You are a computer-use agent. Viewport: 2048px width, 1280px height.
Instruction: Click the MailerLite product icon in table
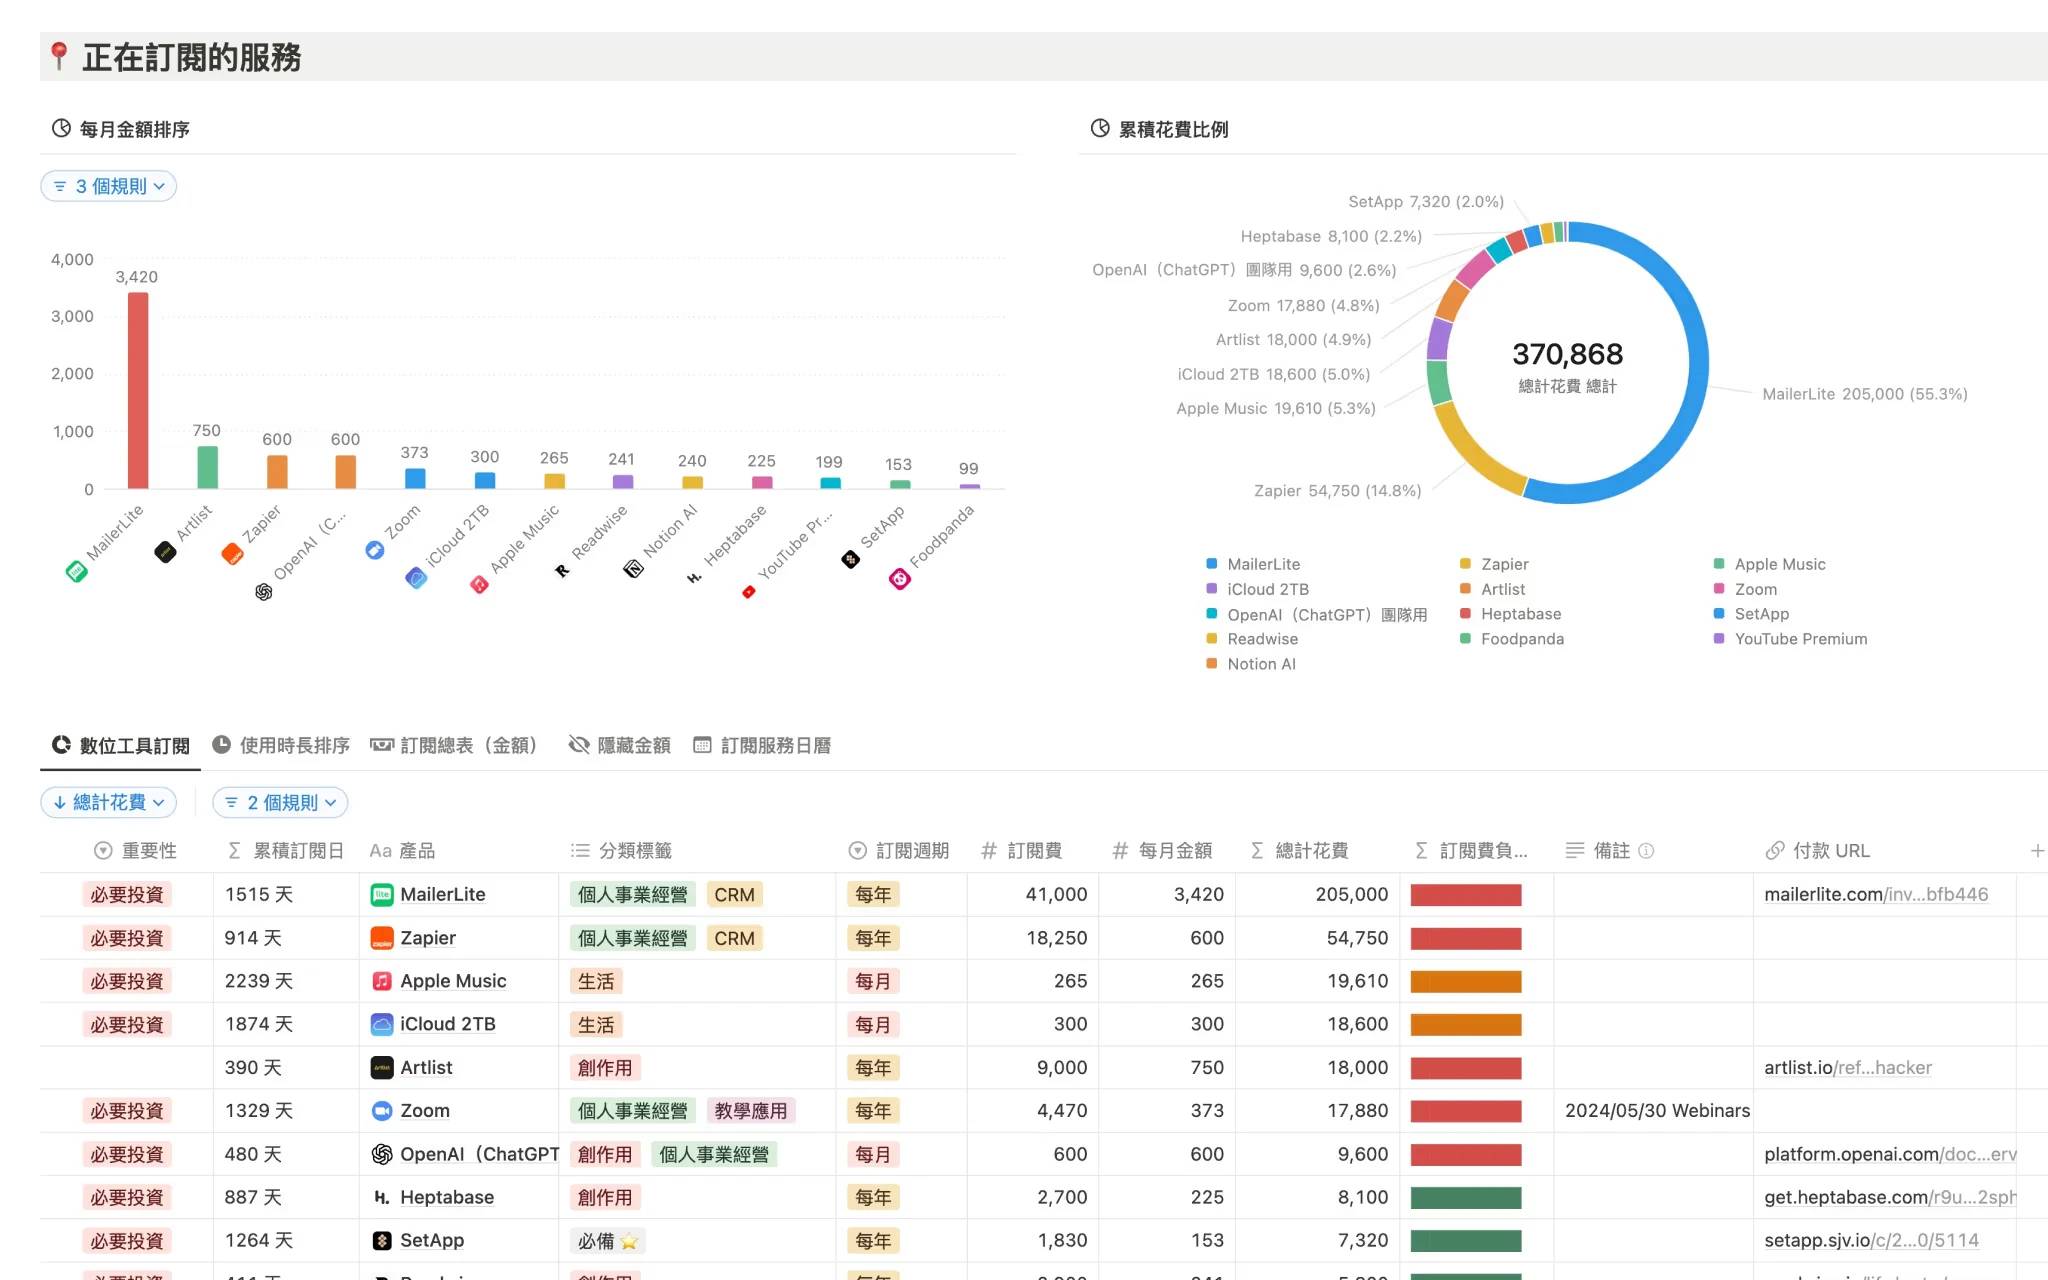pyautogui.click(x=381, y=895)
